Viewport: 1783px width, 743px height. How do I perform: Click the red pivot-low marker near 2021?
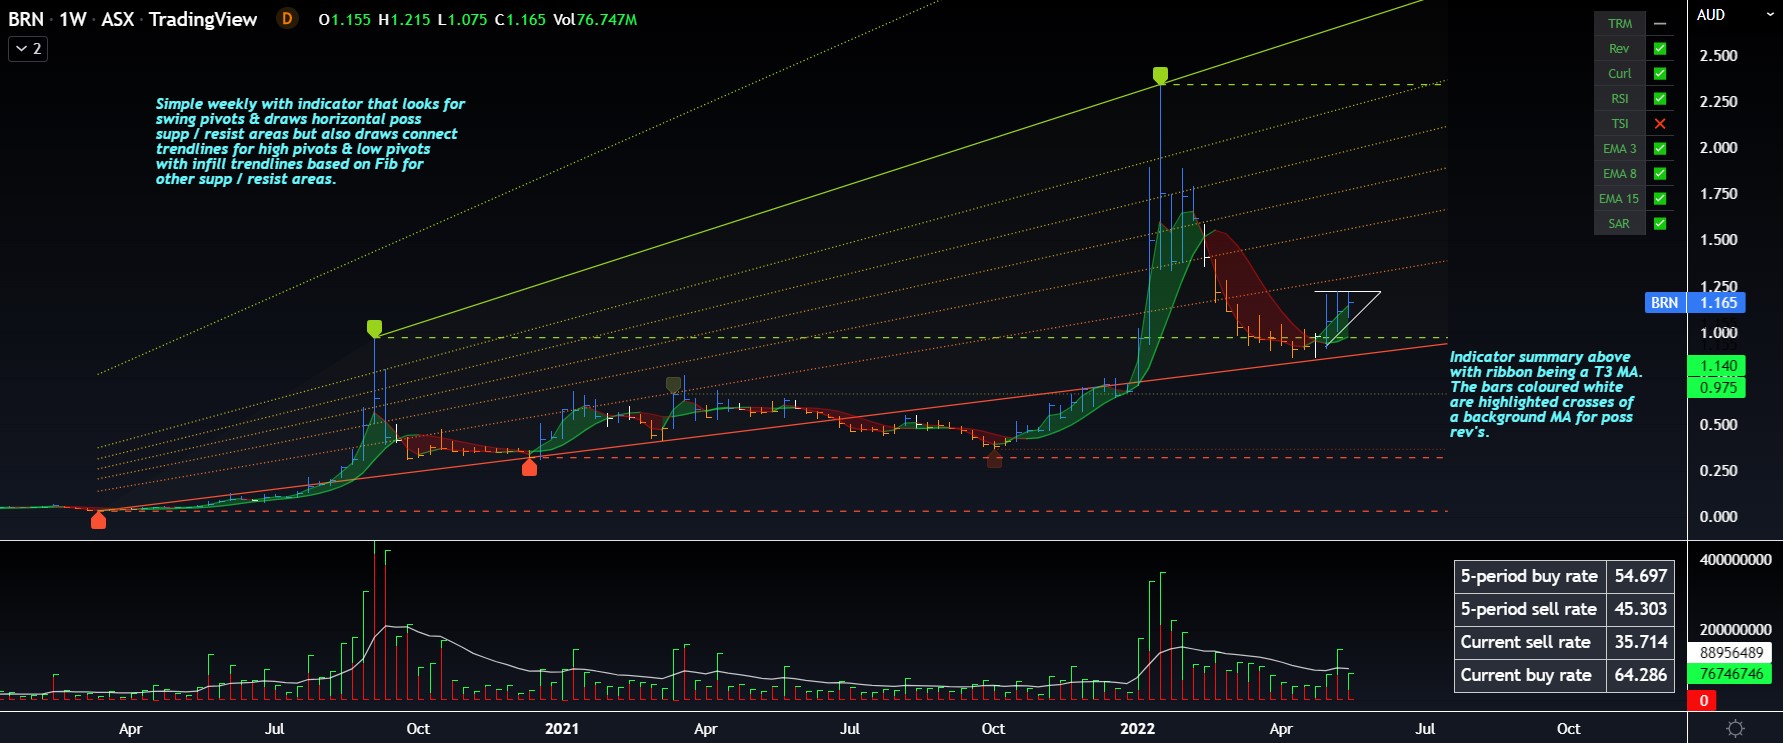point(529,467)
